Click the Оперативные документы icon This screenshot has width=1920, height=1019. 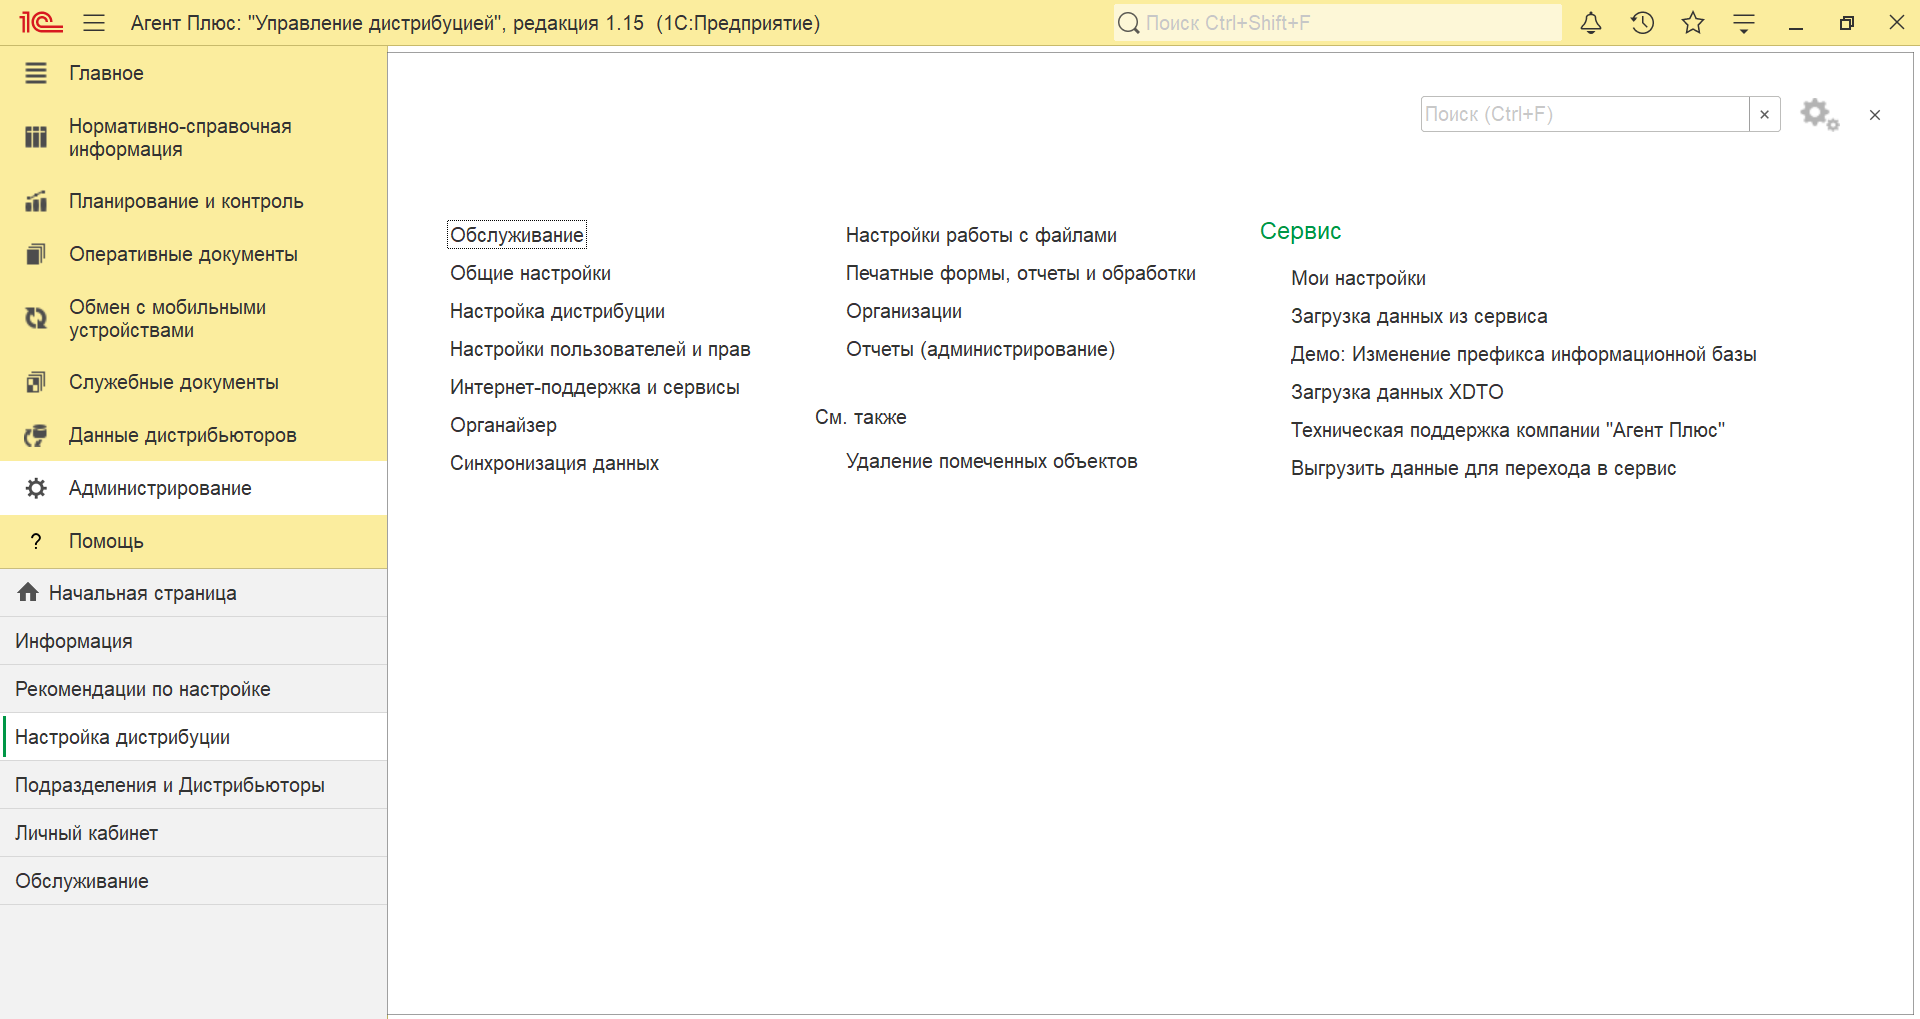click(36, 254)
